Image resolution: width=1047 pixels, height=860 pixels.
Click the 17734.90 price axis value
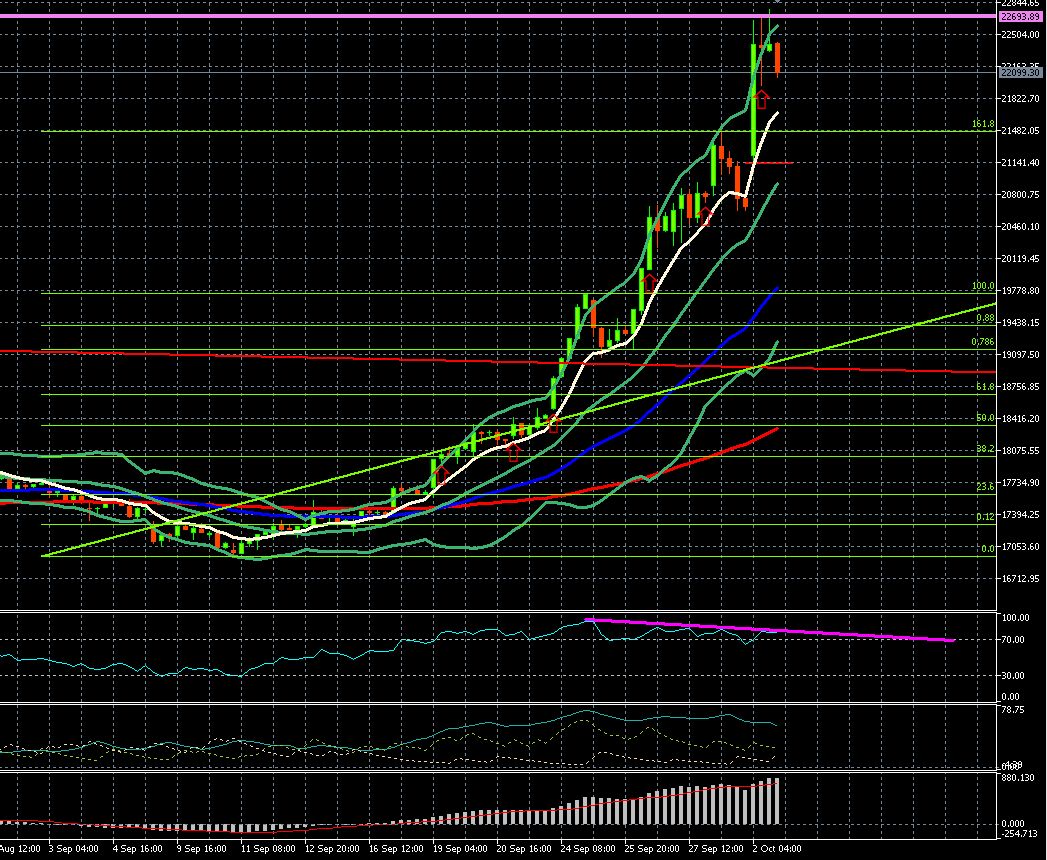pos(1020,483)
